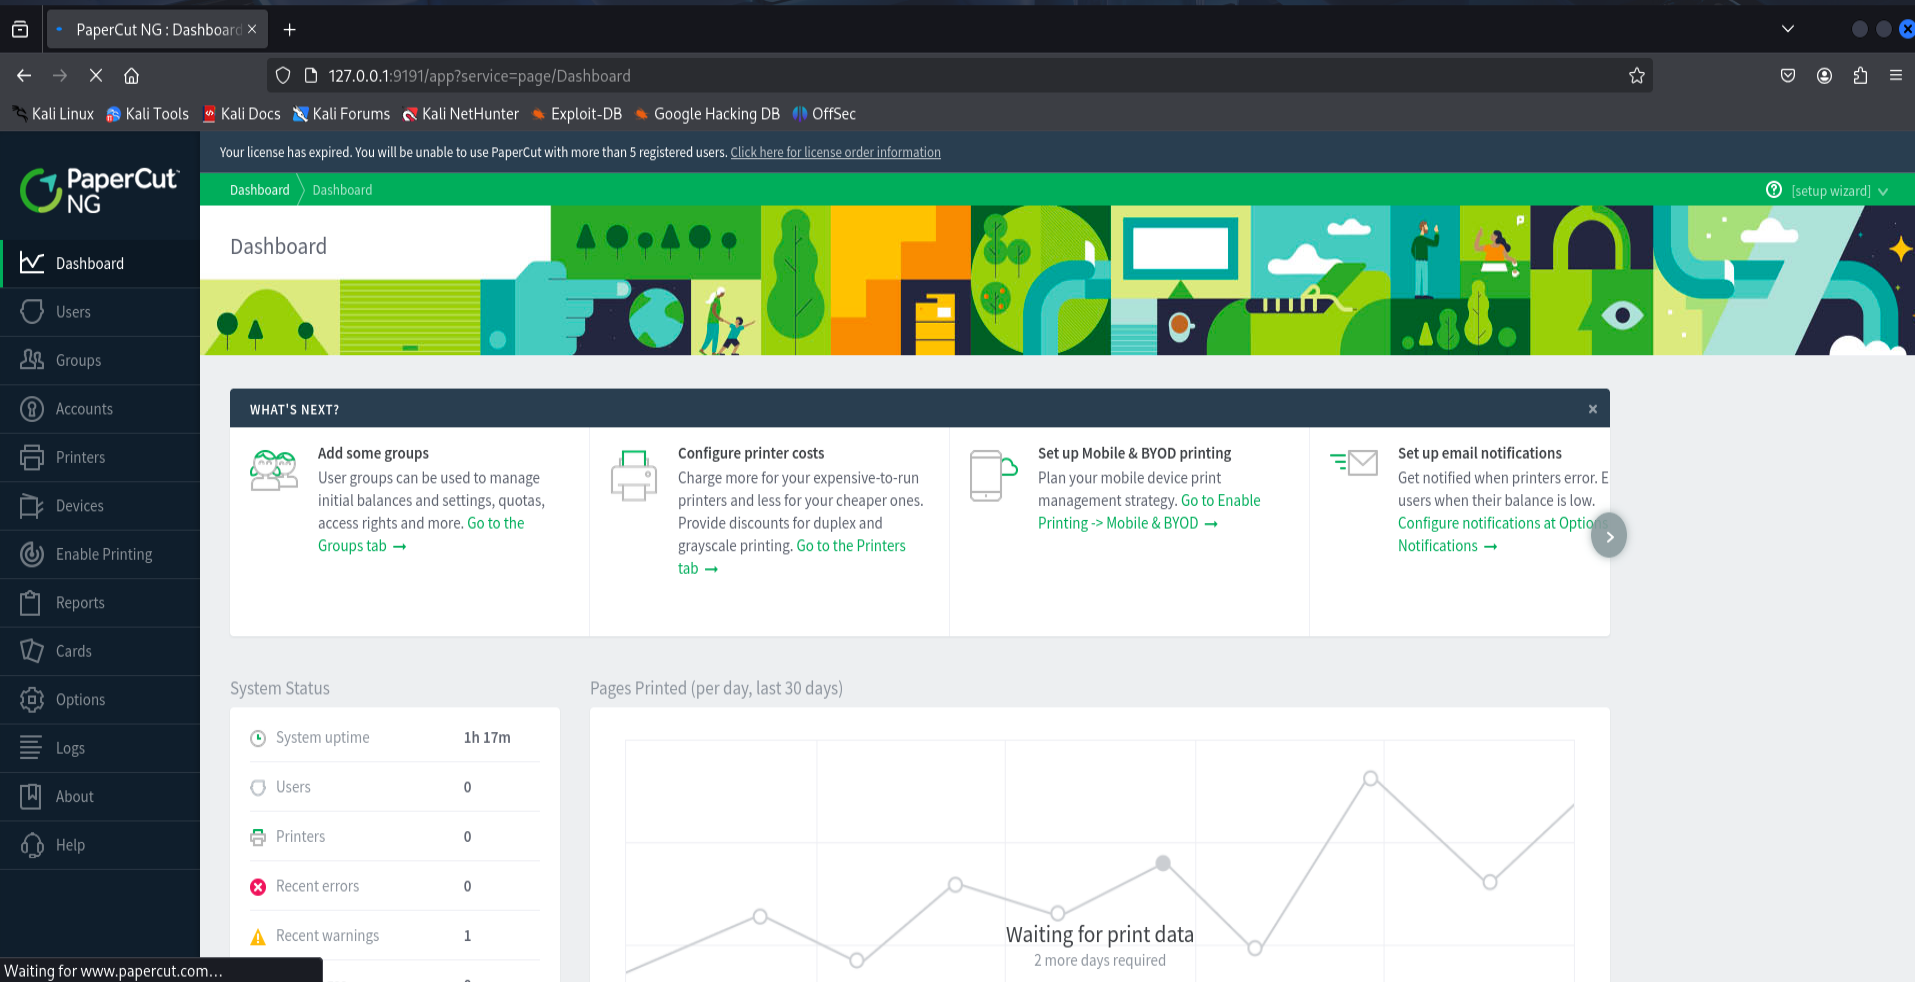Screen dimensions: 1915x982
Task: Open the Reports menu item
Action: [100, 603]
